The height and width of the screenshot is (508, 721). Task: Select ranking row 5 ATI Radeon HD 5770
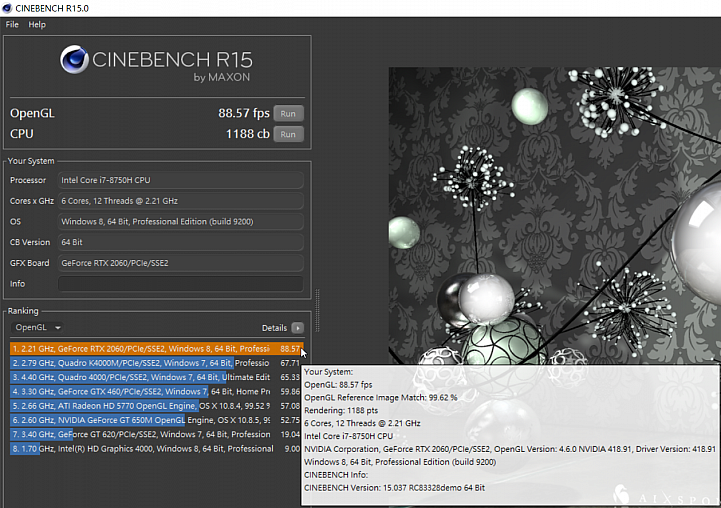(x=156, y=405)
